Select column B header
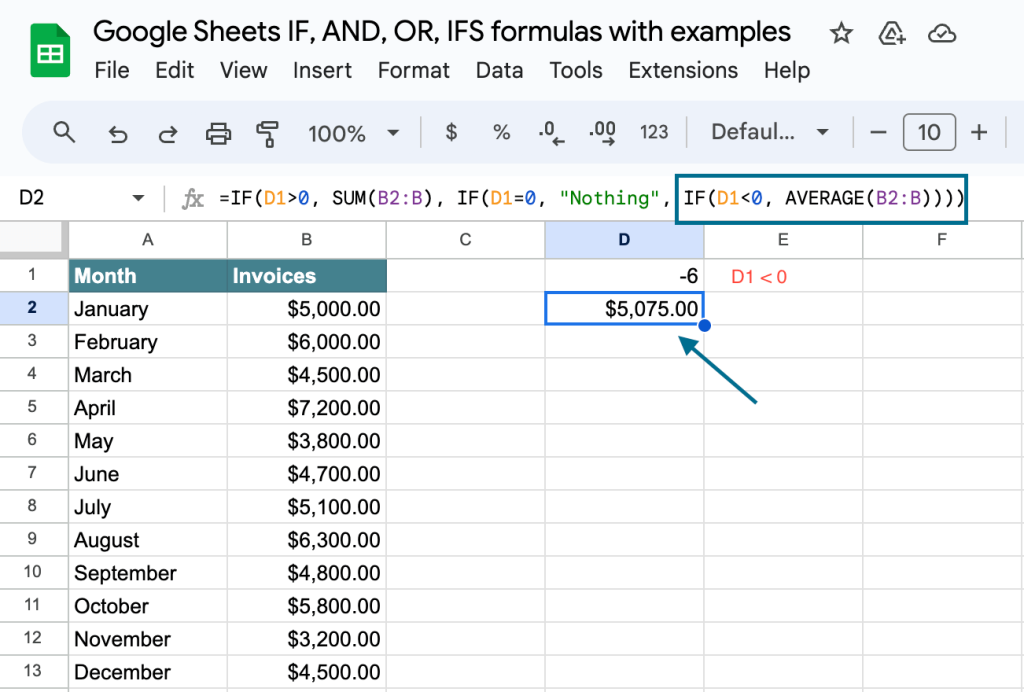This screenshot has width=1024, height=692. (x=306, y=240)
